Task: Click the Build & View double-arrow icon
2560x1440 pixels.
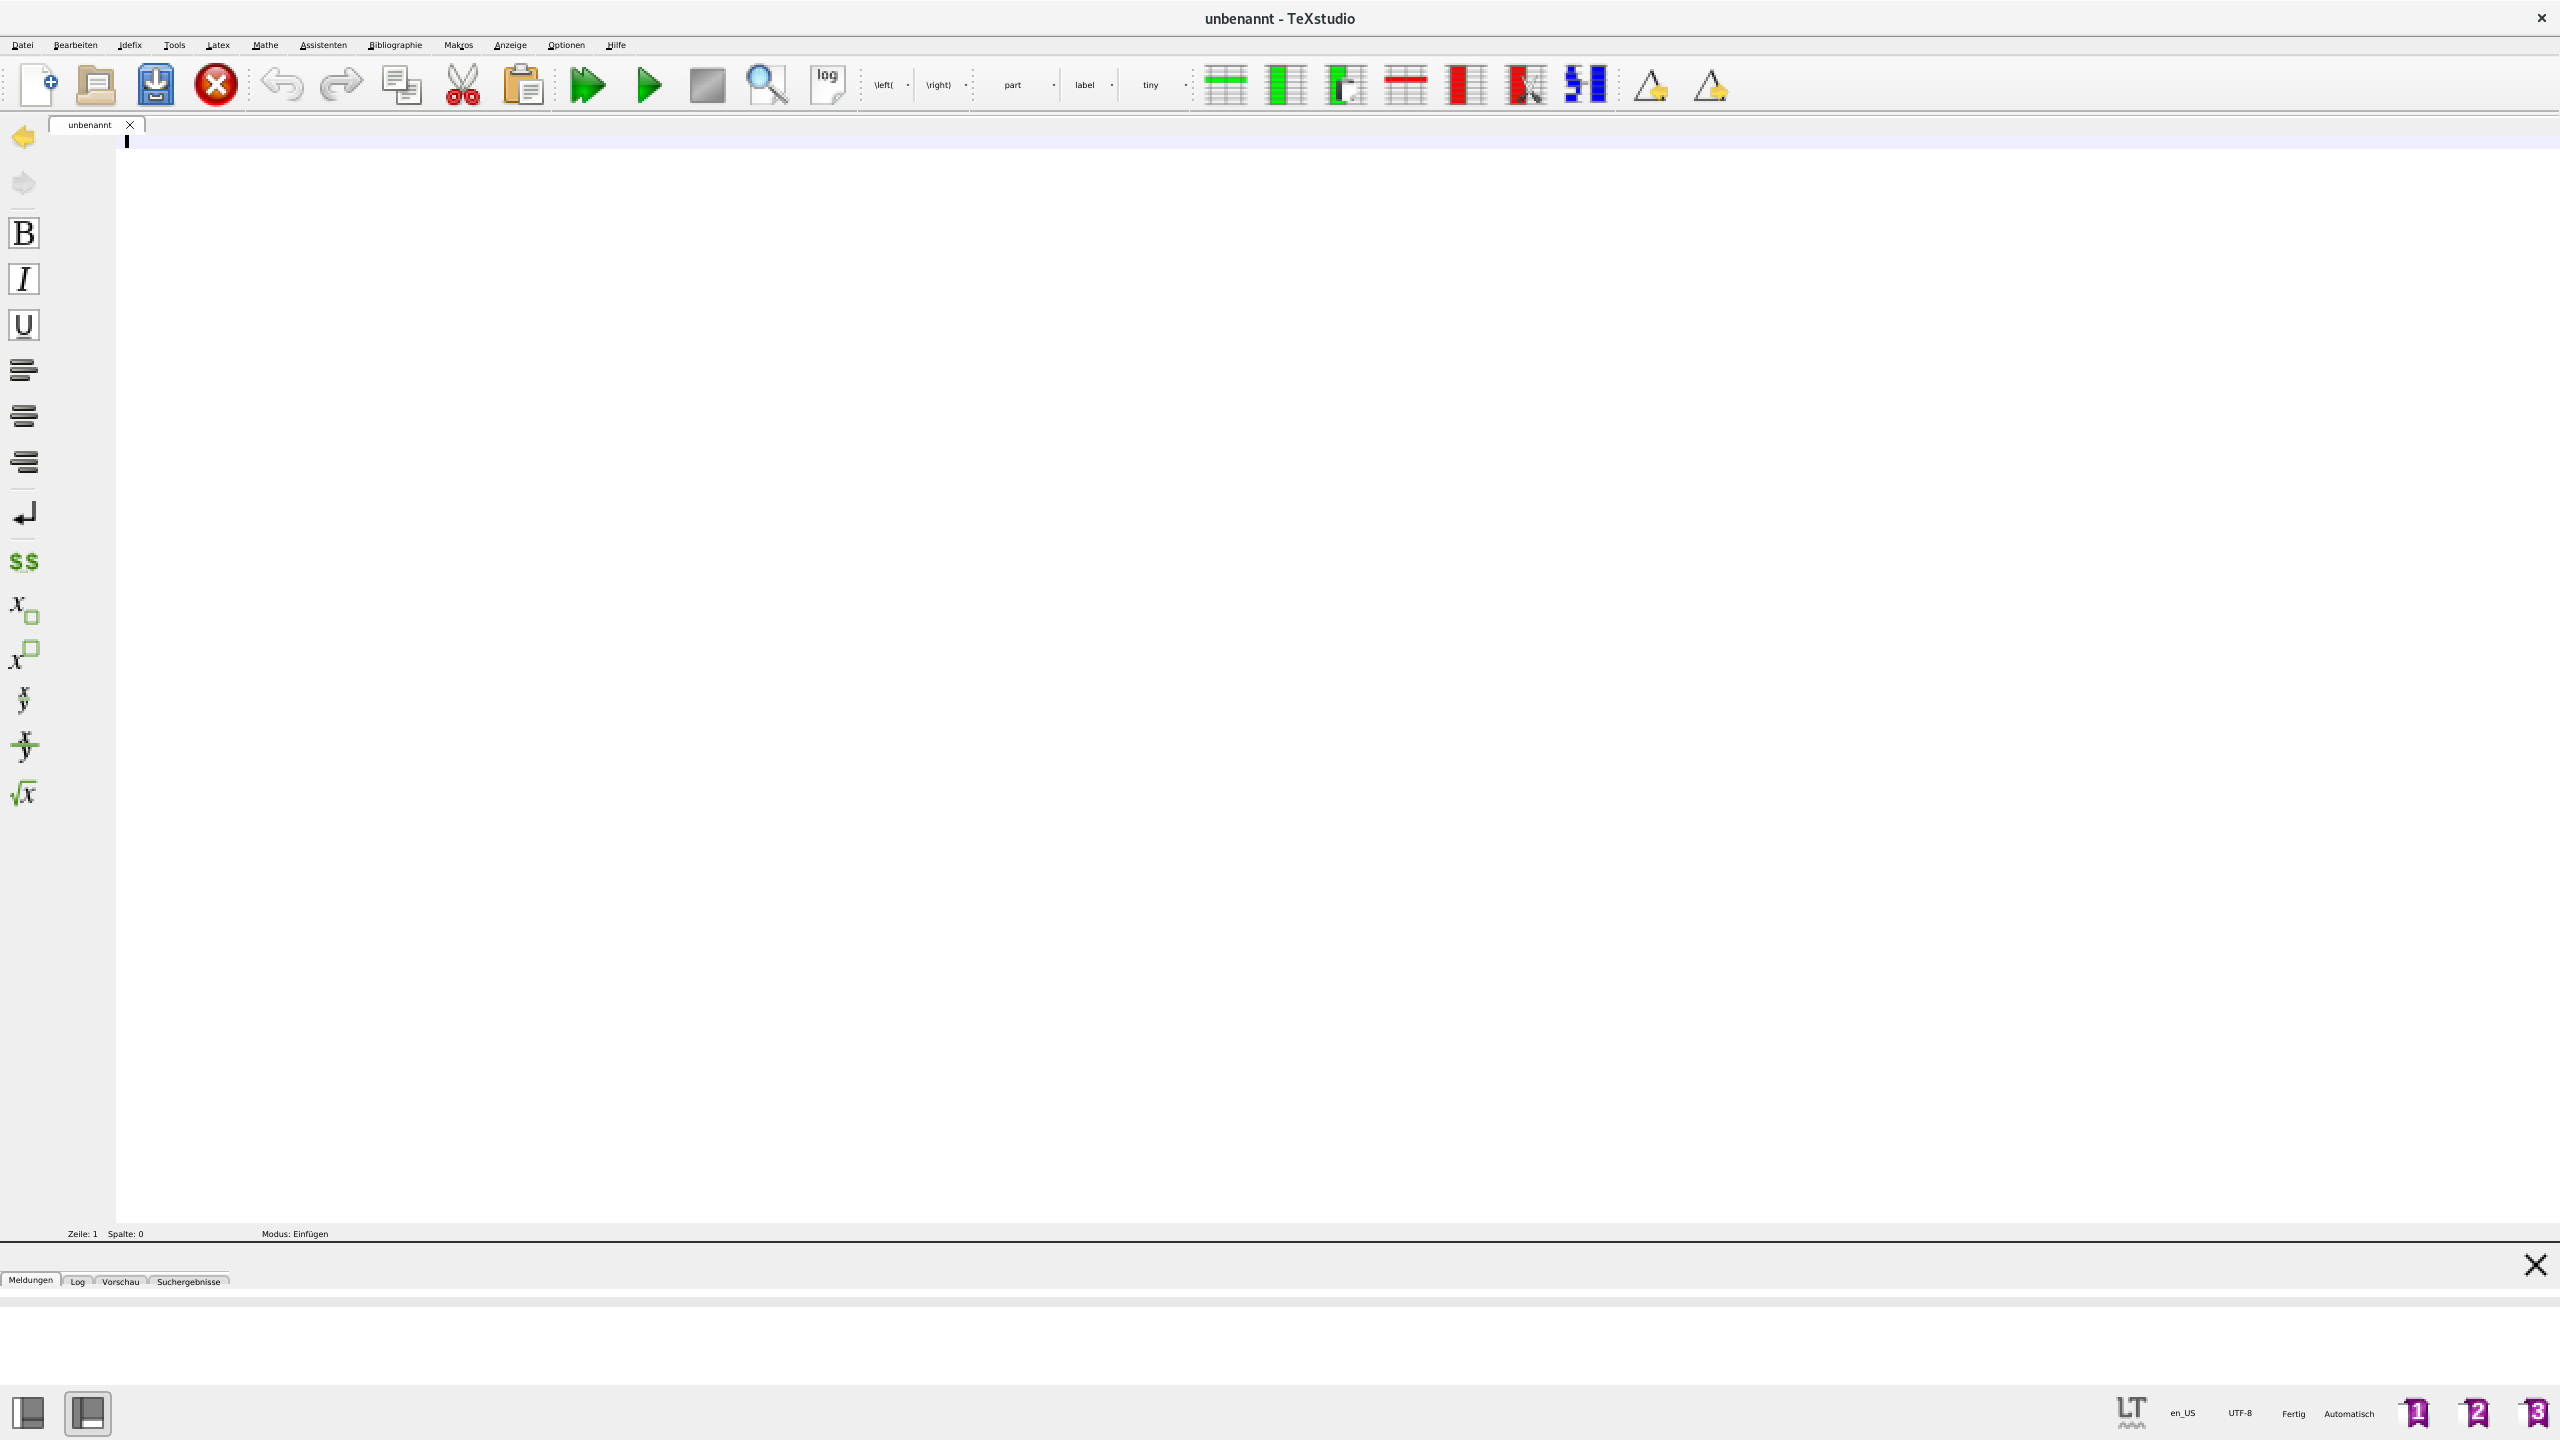Action: (587, 85)
